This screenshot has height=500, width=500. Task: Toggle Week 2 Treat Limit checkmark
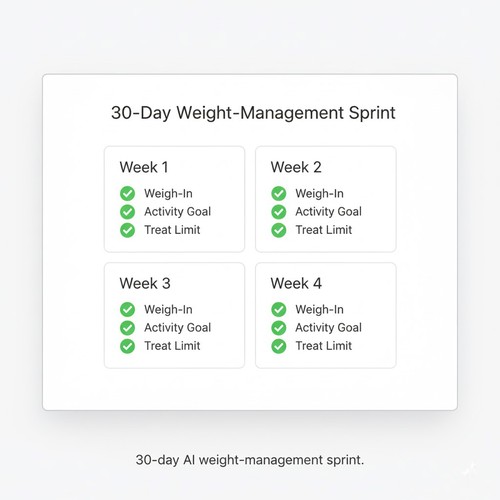point(279,230)
